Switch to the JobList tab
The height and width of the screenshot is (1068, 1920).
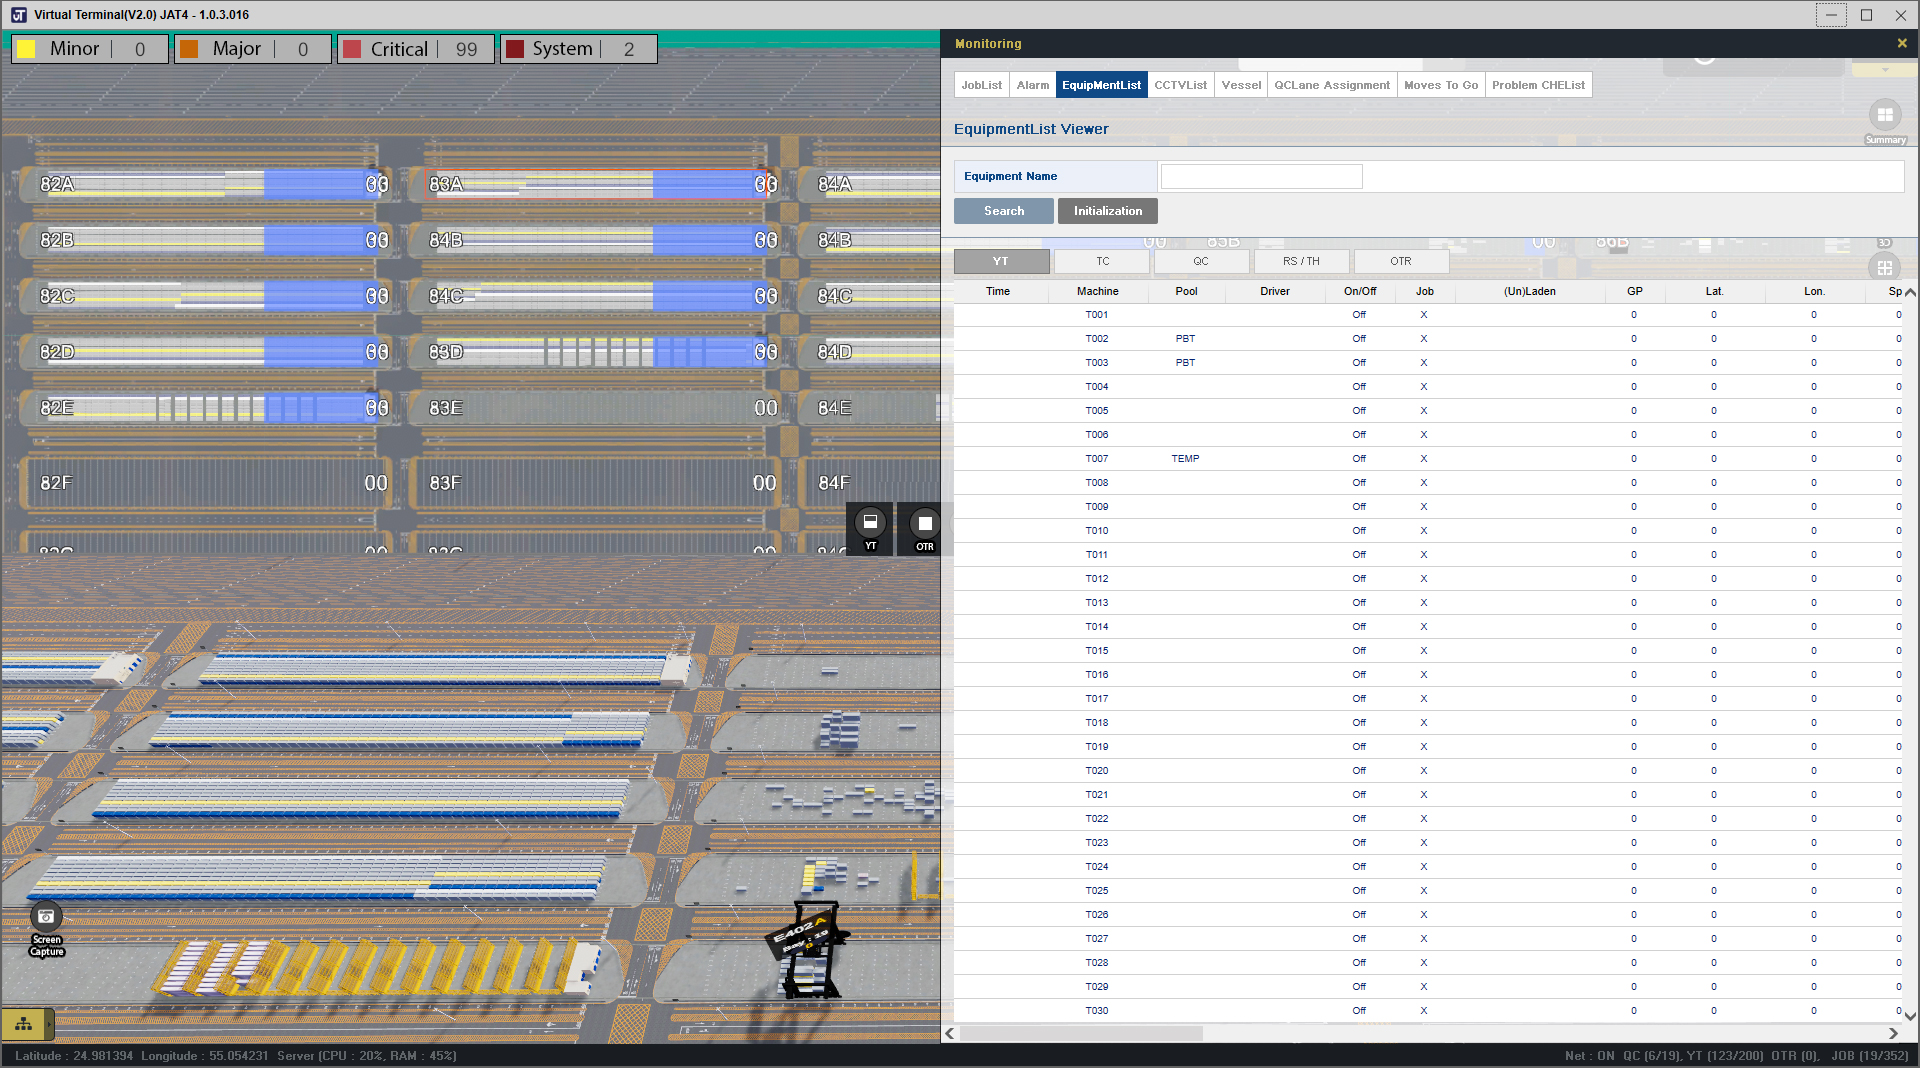coord(981,85)
